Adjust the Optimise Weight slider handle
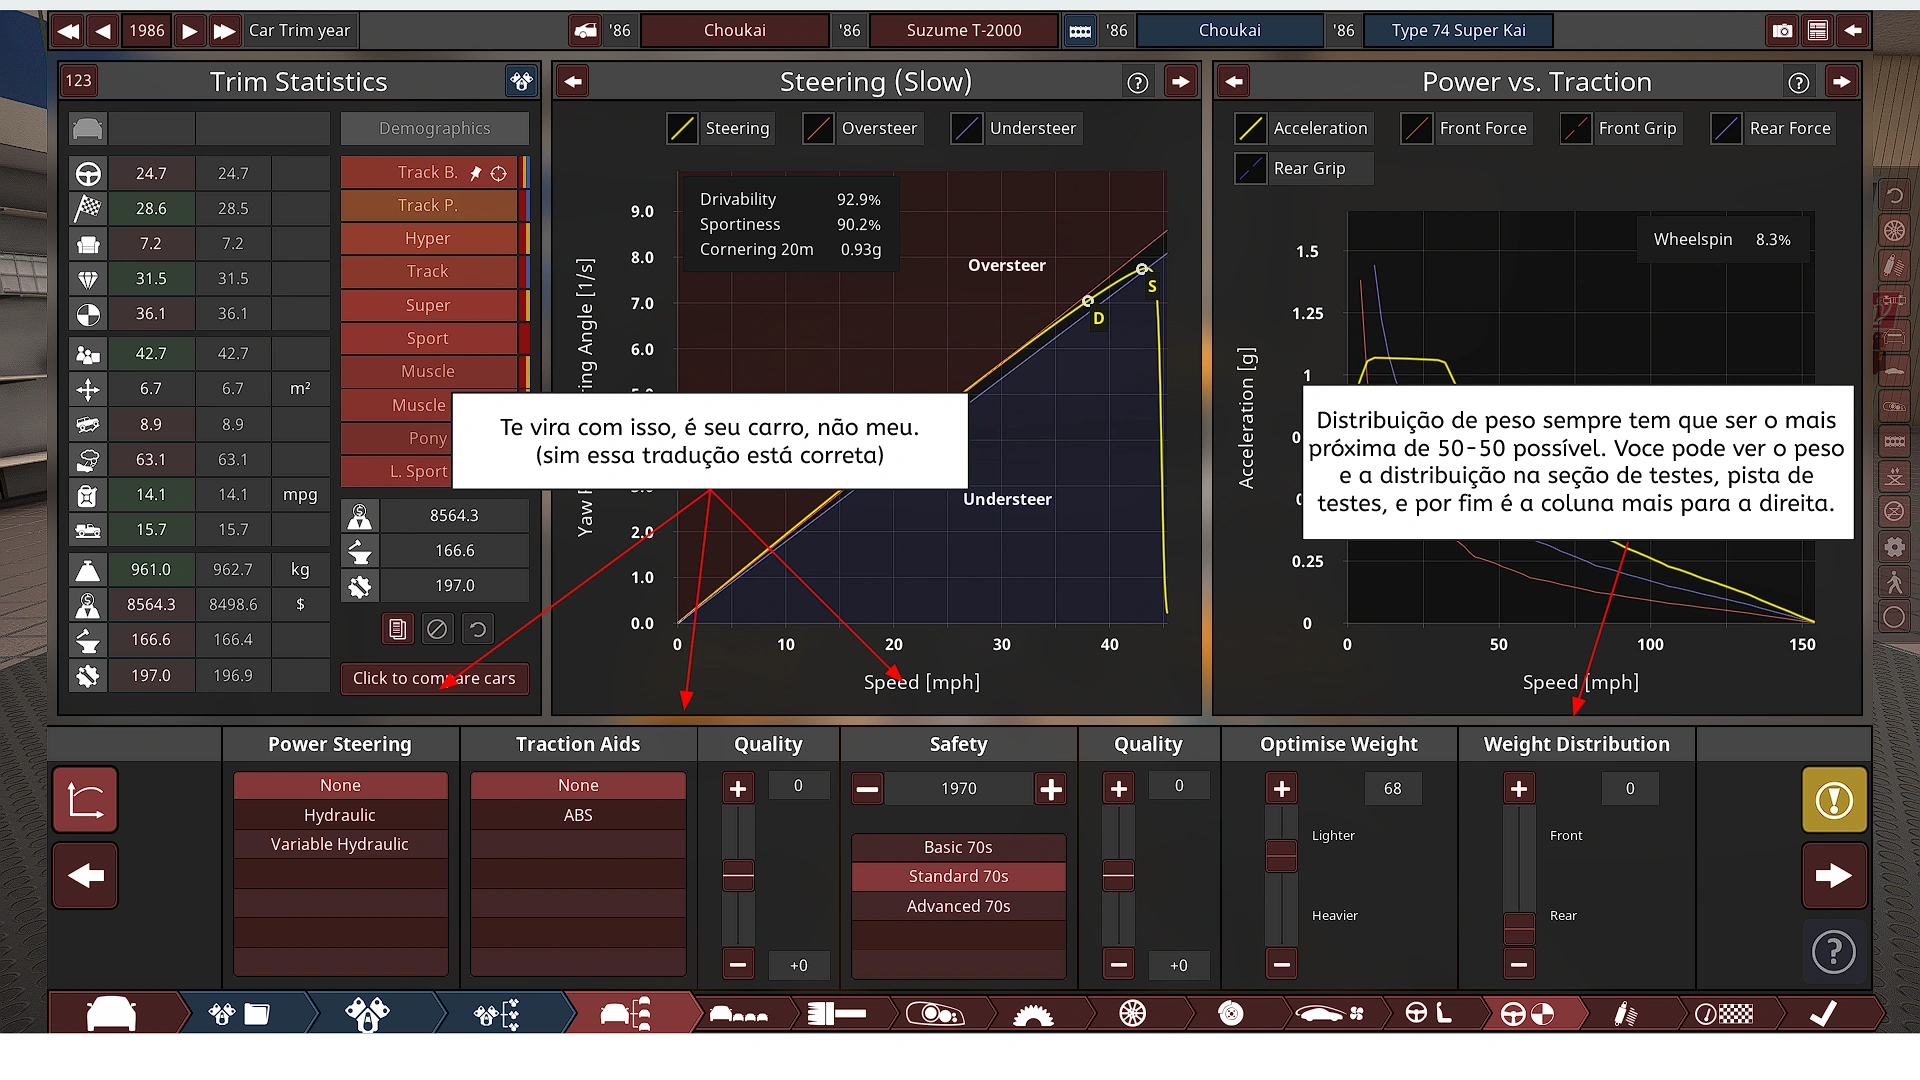1920x1080 pixels. (x=1281, y=856)
